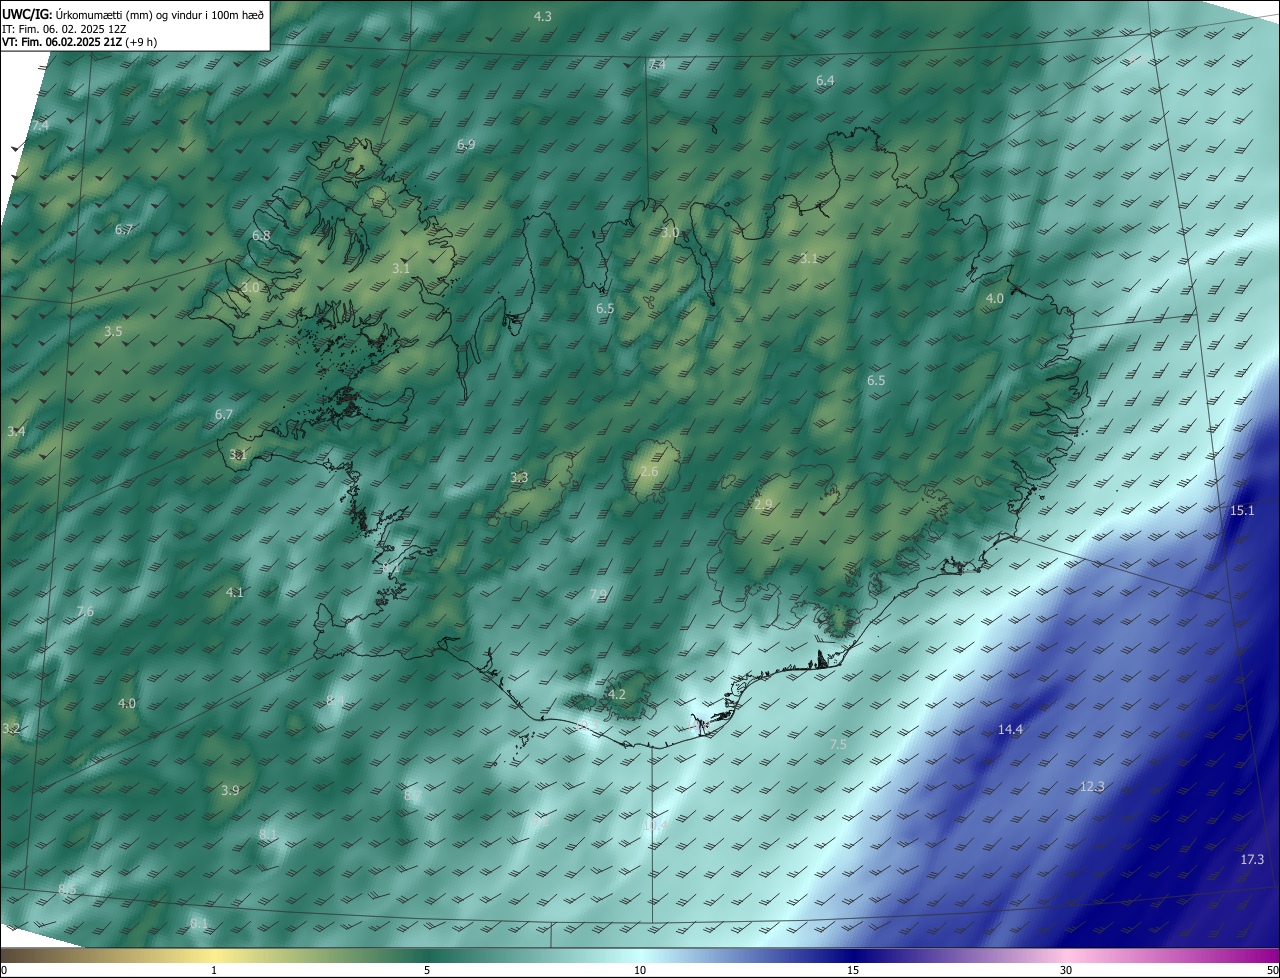Screen dimensions: 1280x978
Task: Click the 17.3 value at bottom right
Action: tap(1252, 860)
